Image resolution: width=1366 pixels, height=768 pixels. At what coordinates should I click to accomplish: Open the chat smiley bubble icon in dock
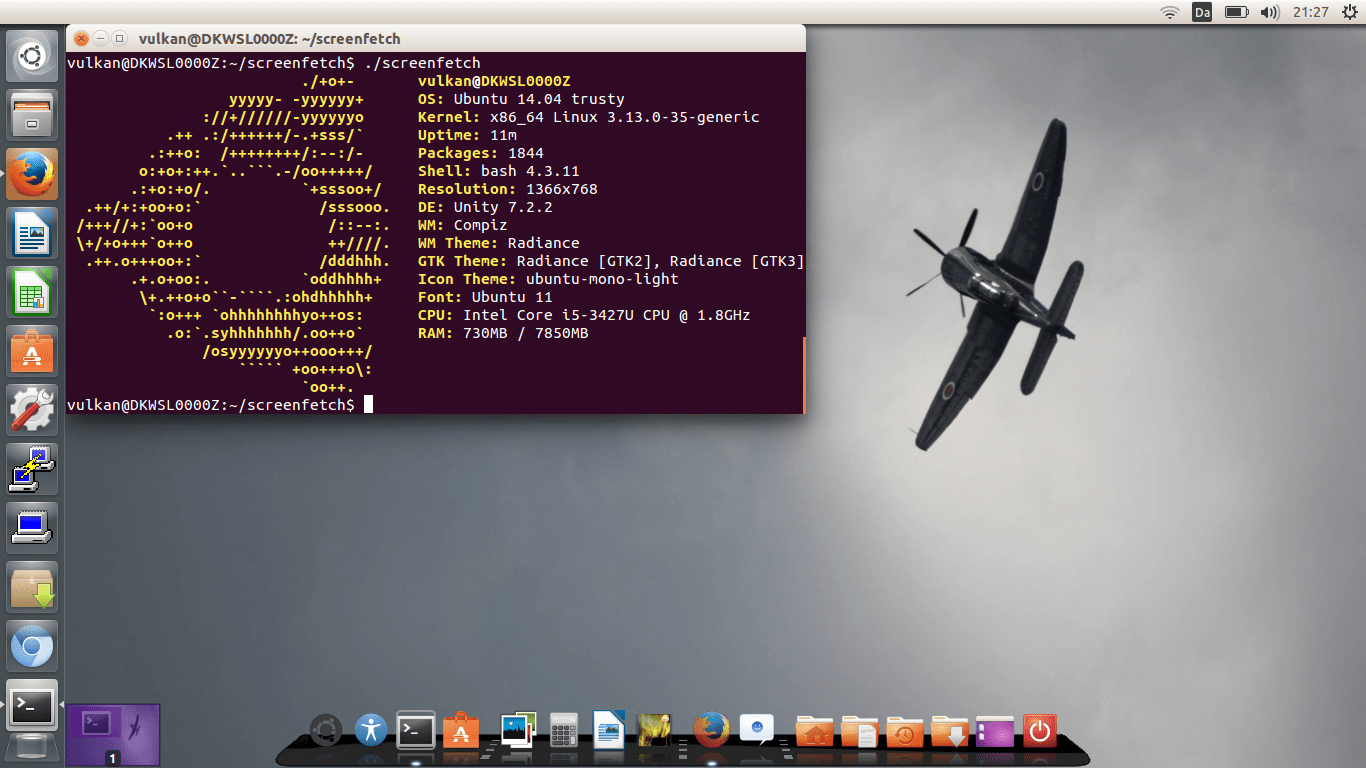[757, 729]
